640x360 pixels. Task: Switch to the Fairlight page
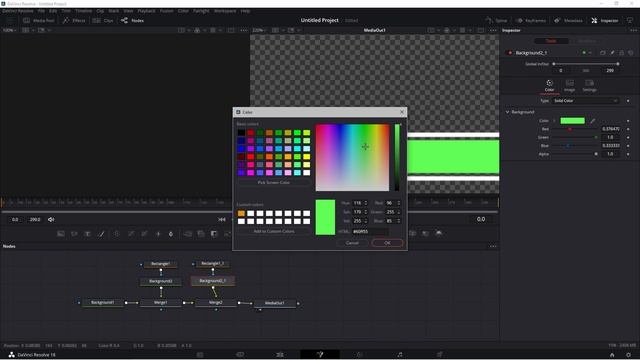[400, 355]
